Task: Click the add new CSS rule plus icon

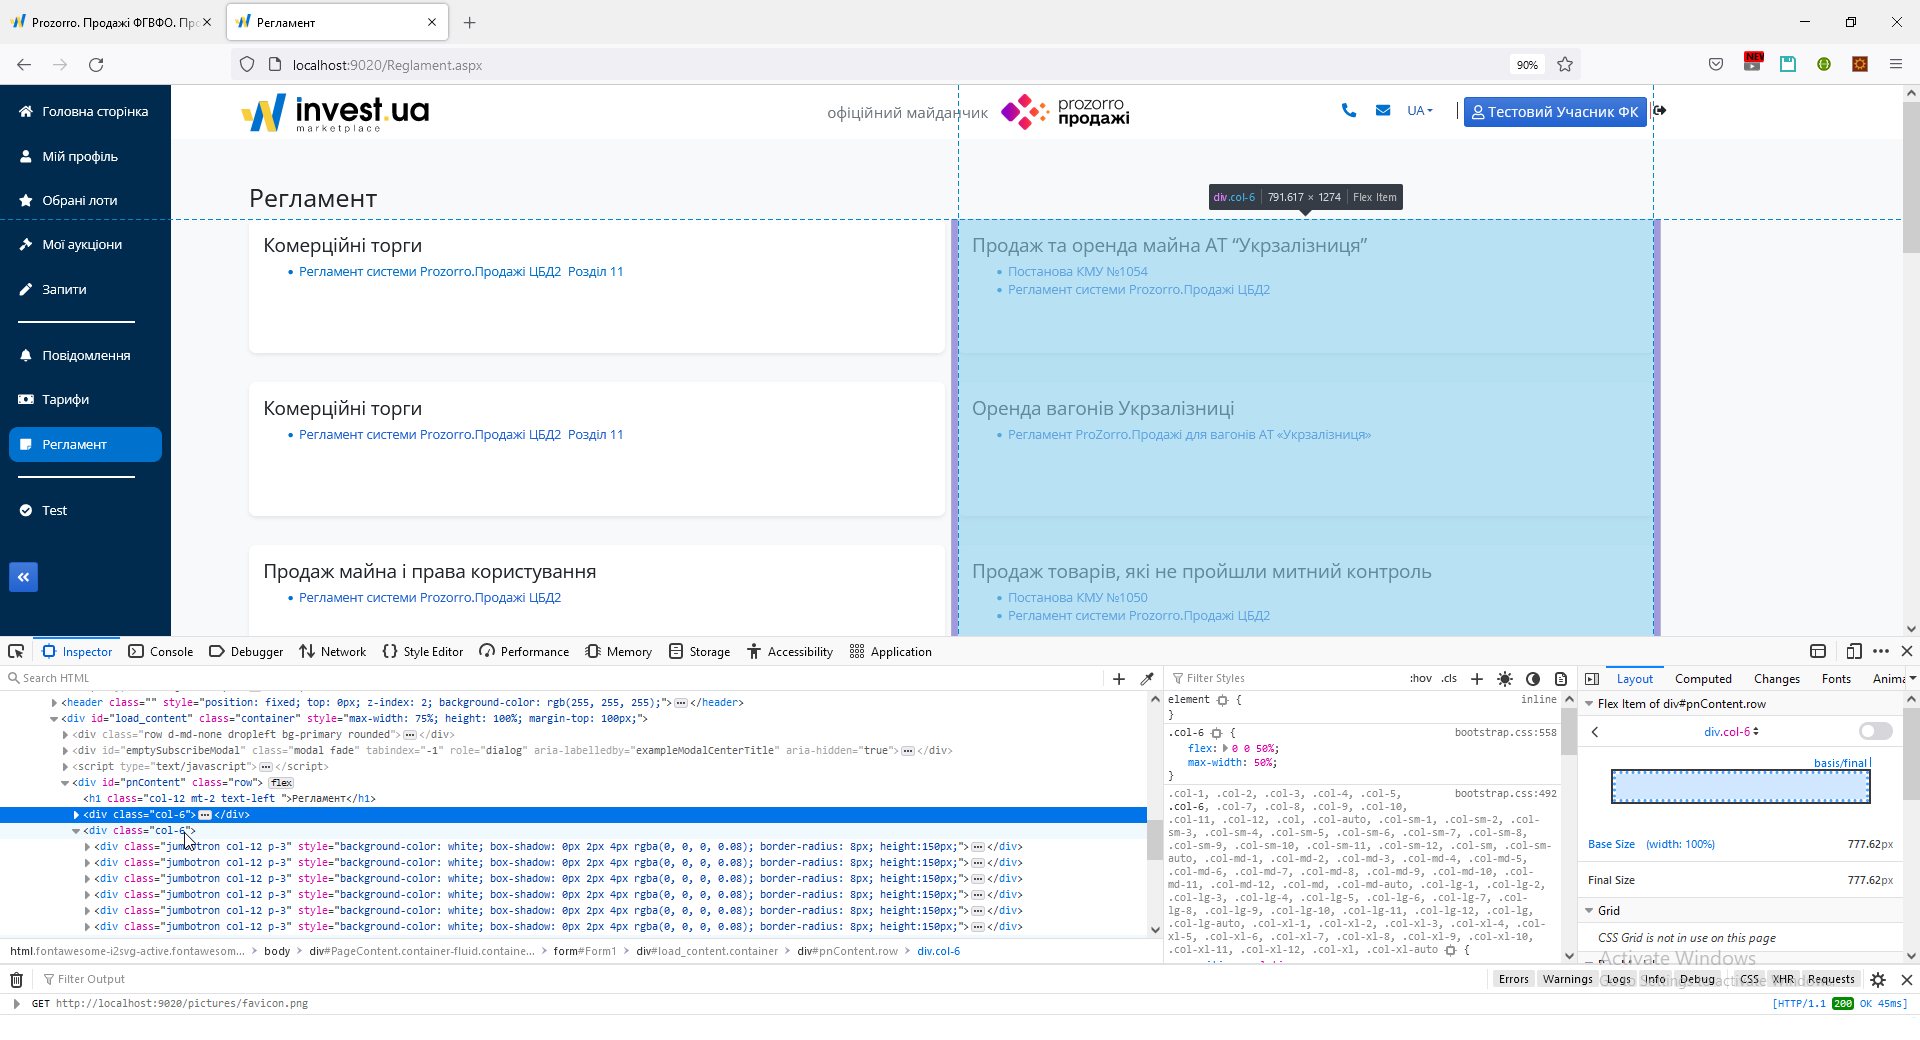Action: [x=1477, y=678]
